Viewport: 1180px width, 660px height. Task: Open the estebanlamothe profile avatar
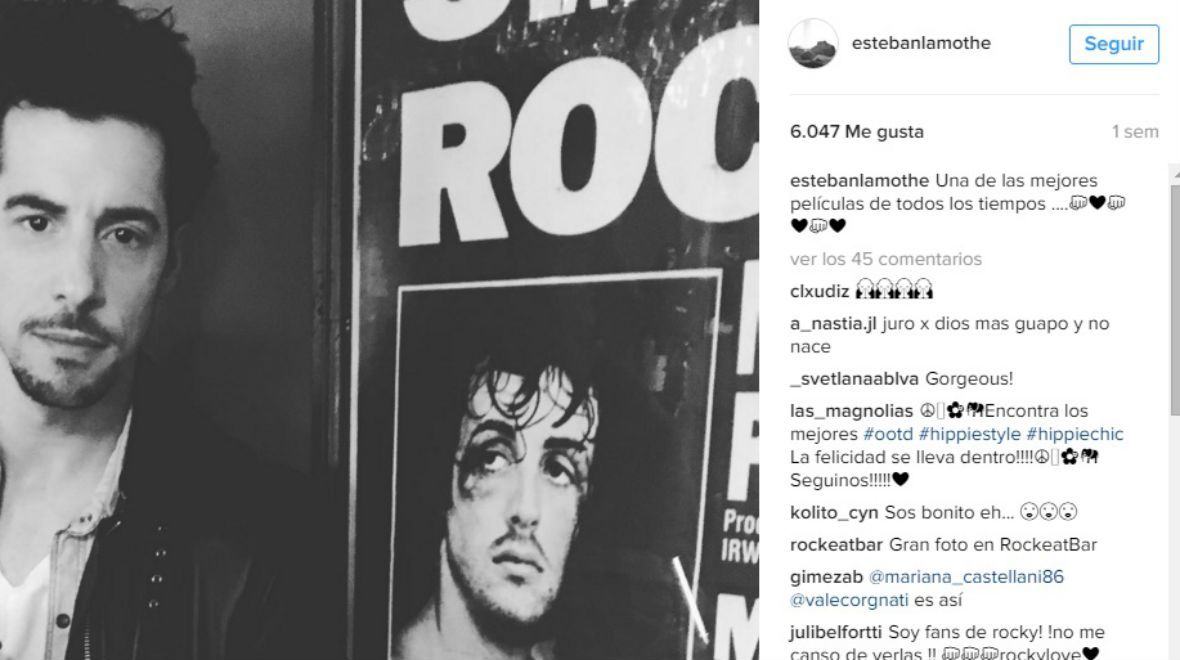coord(813,44)
